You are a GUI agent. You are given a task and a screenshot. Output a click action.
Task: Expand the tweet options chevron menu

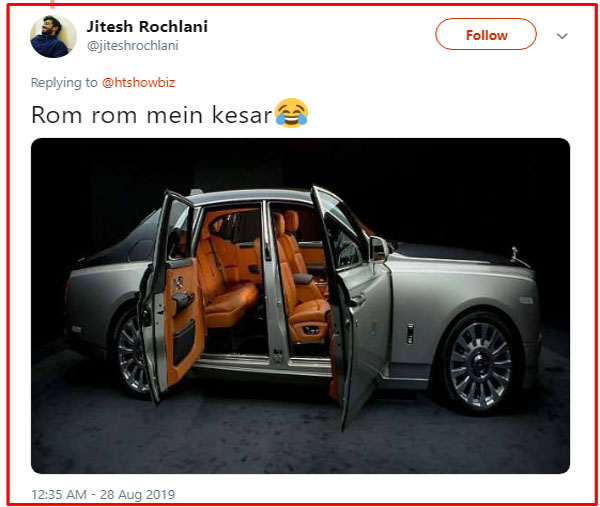point(562,36)
